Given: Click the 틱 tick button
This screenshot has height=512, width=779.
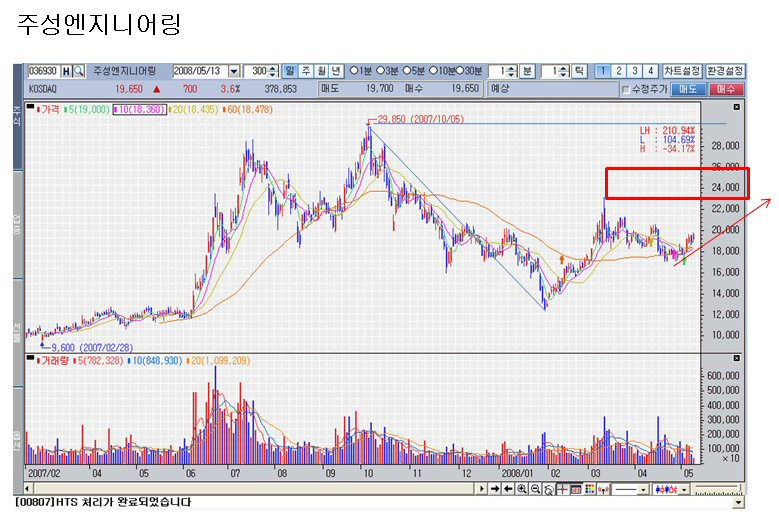Looking at the screenshot, I should pyautogui.click(x=579, y=71).
